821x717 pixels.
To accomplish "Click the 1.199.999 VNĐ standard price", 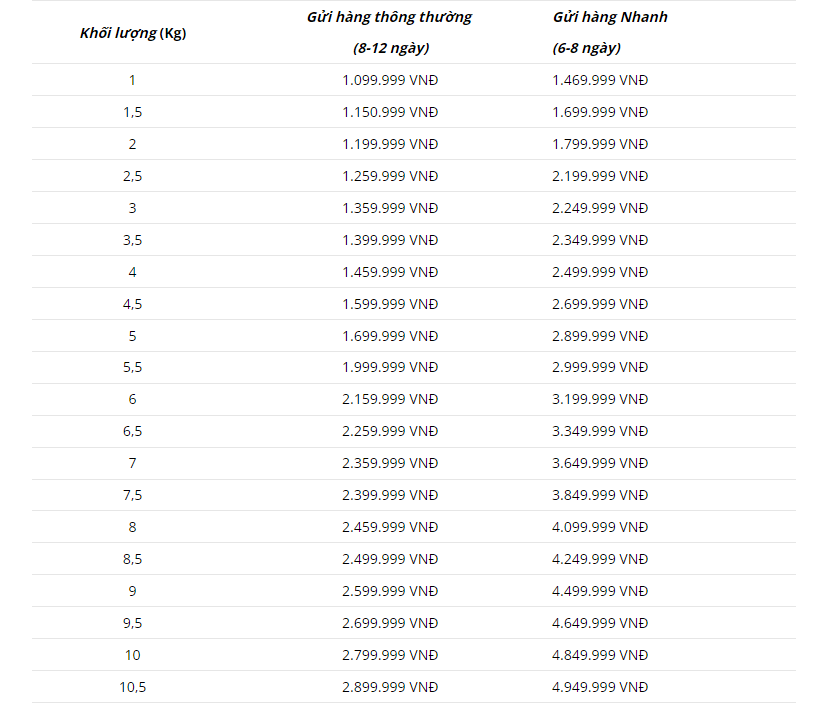I will pyautogui.click(x=390, y=144).
